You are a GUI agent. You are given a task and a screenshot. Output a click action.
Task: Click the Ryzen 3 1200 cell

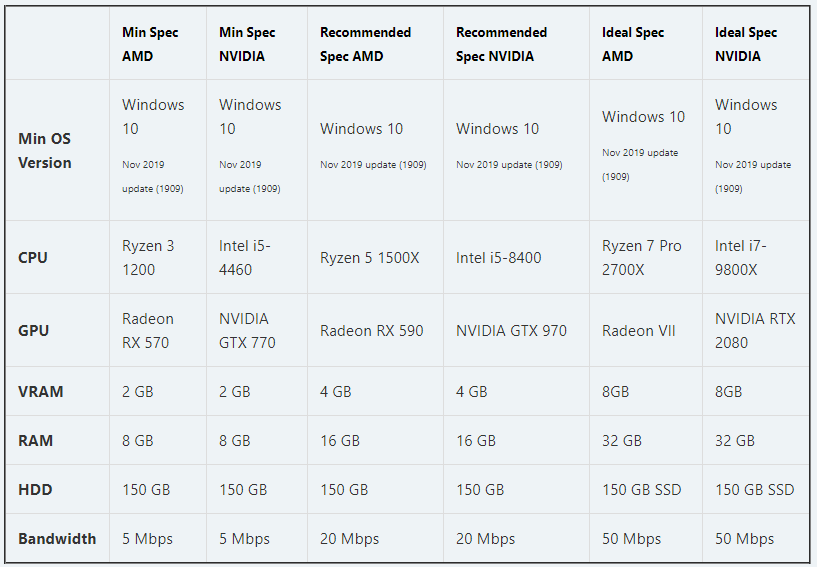point(148,257)
